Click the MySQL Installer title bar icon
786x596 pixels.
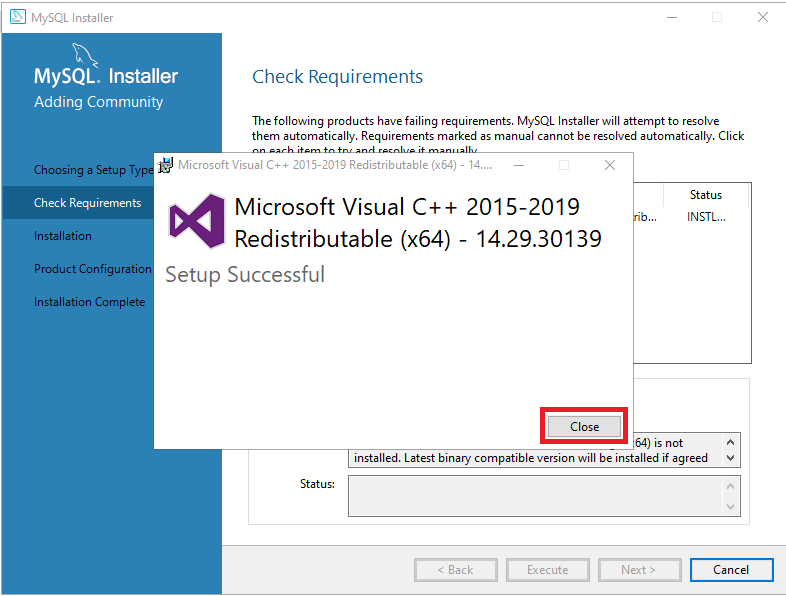click(18, 17)
